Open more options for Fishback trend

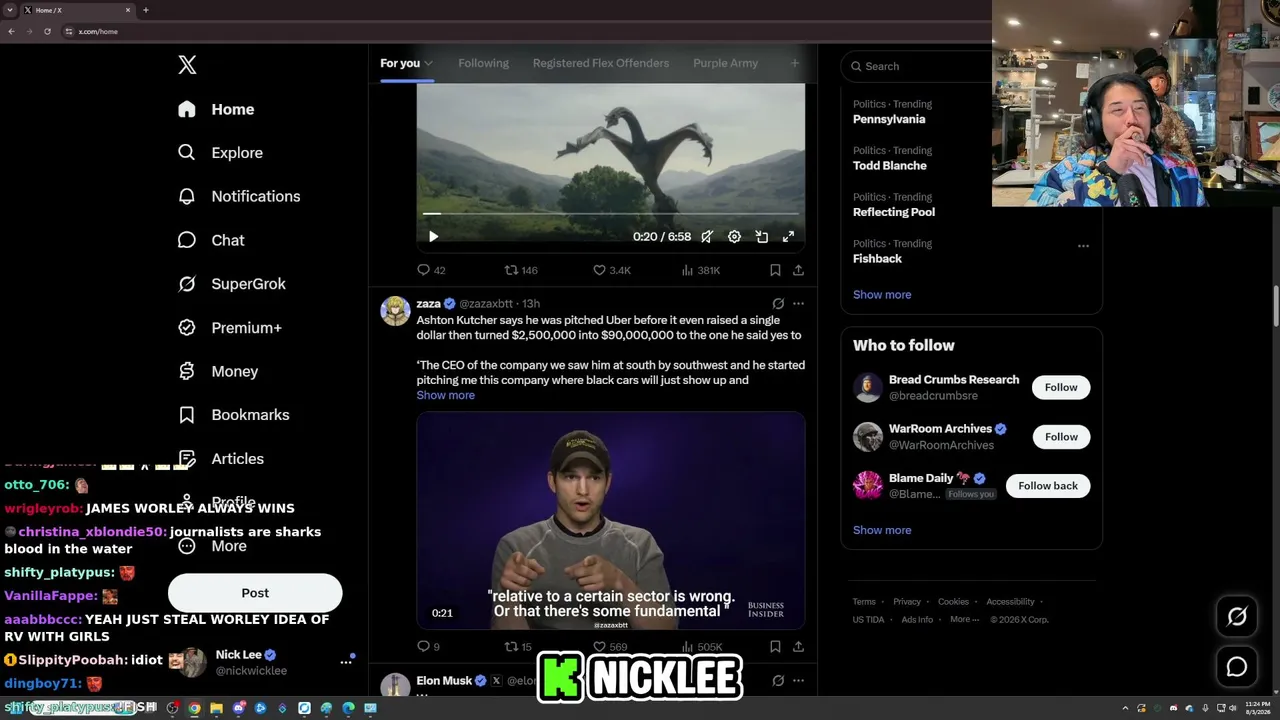tap(1083, 246)
